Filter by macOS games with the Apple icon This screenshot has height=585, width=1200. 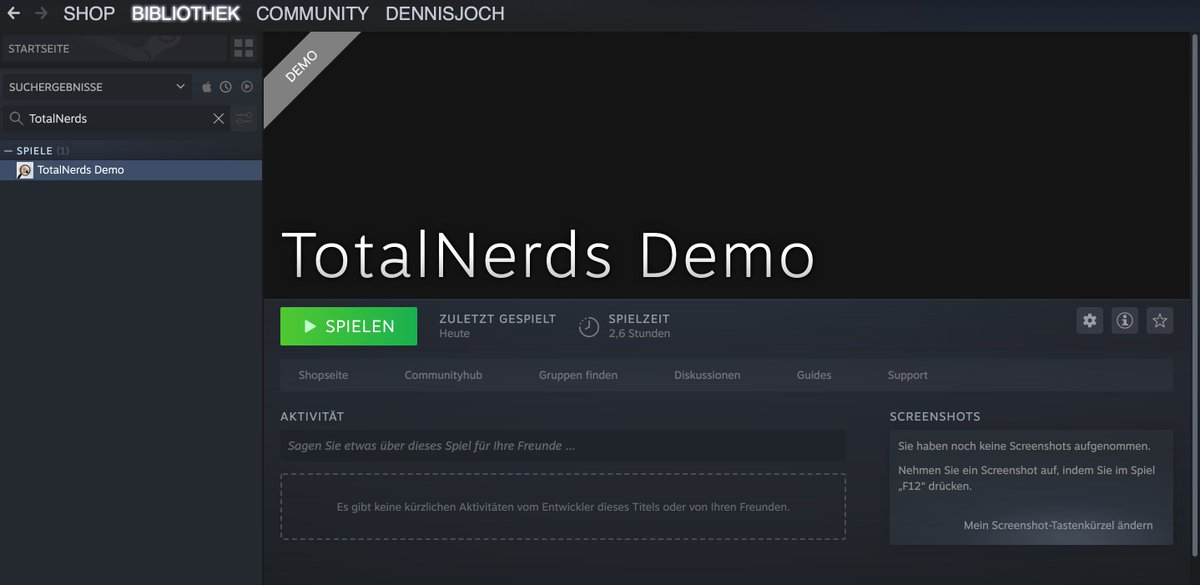[207, 87]
